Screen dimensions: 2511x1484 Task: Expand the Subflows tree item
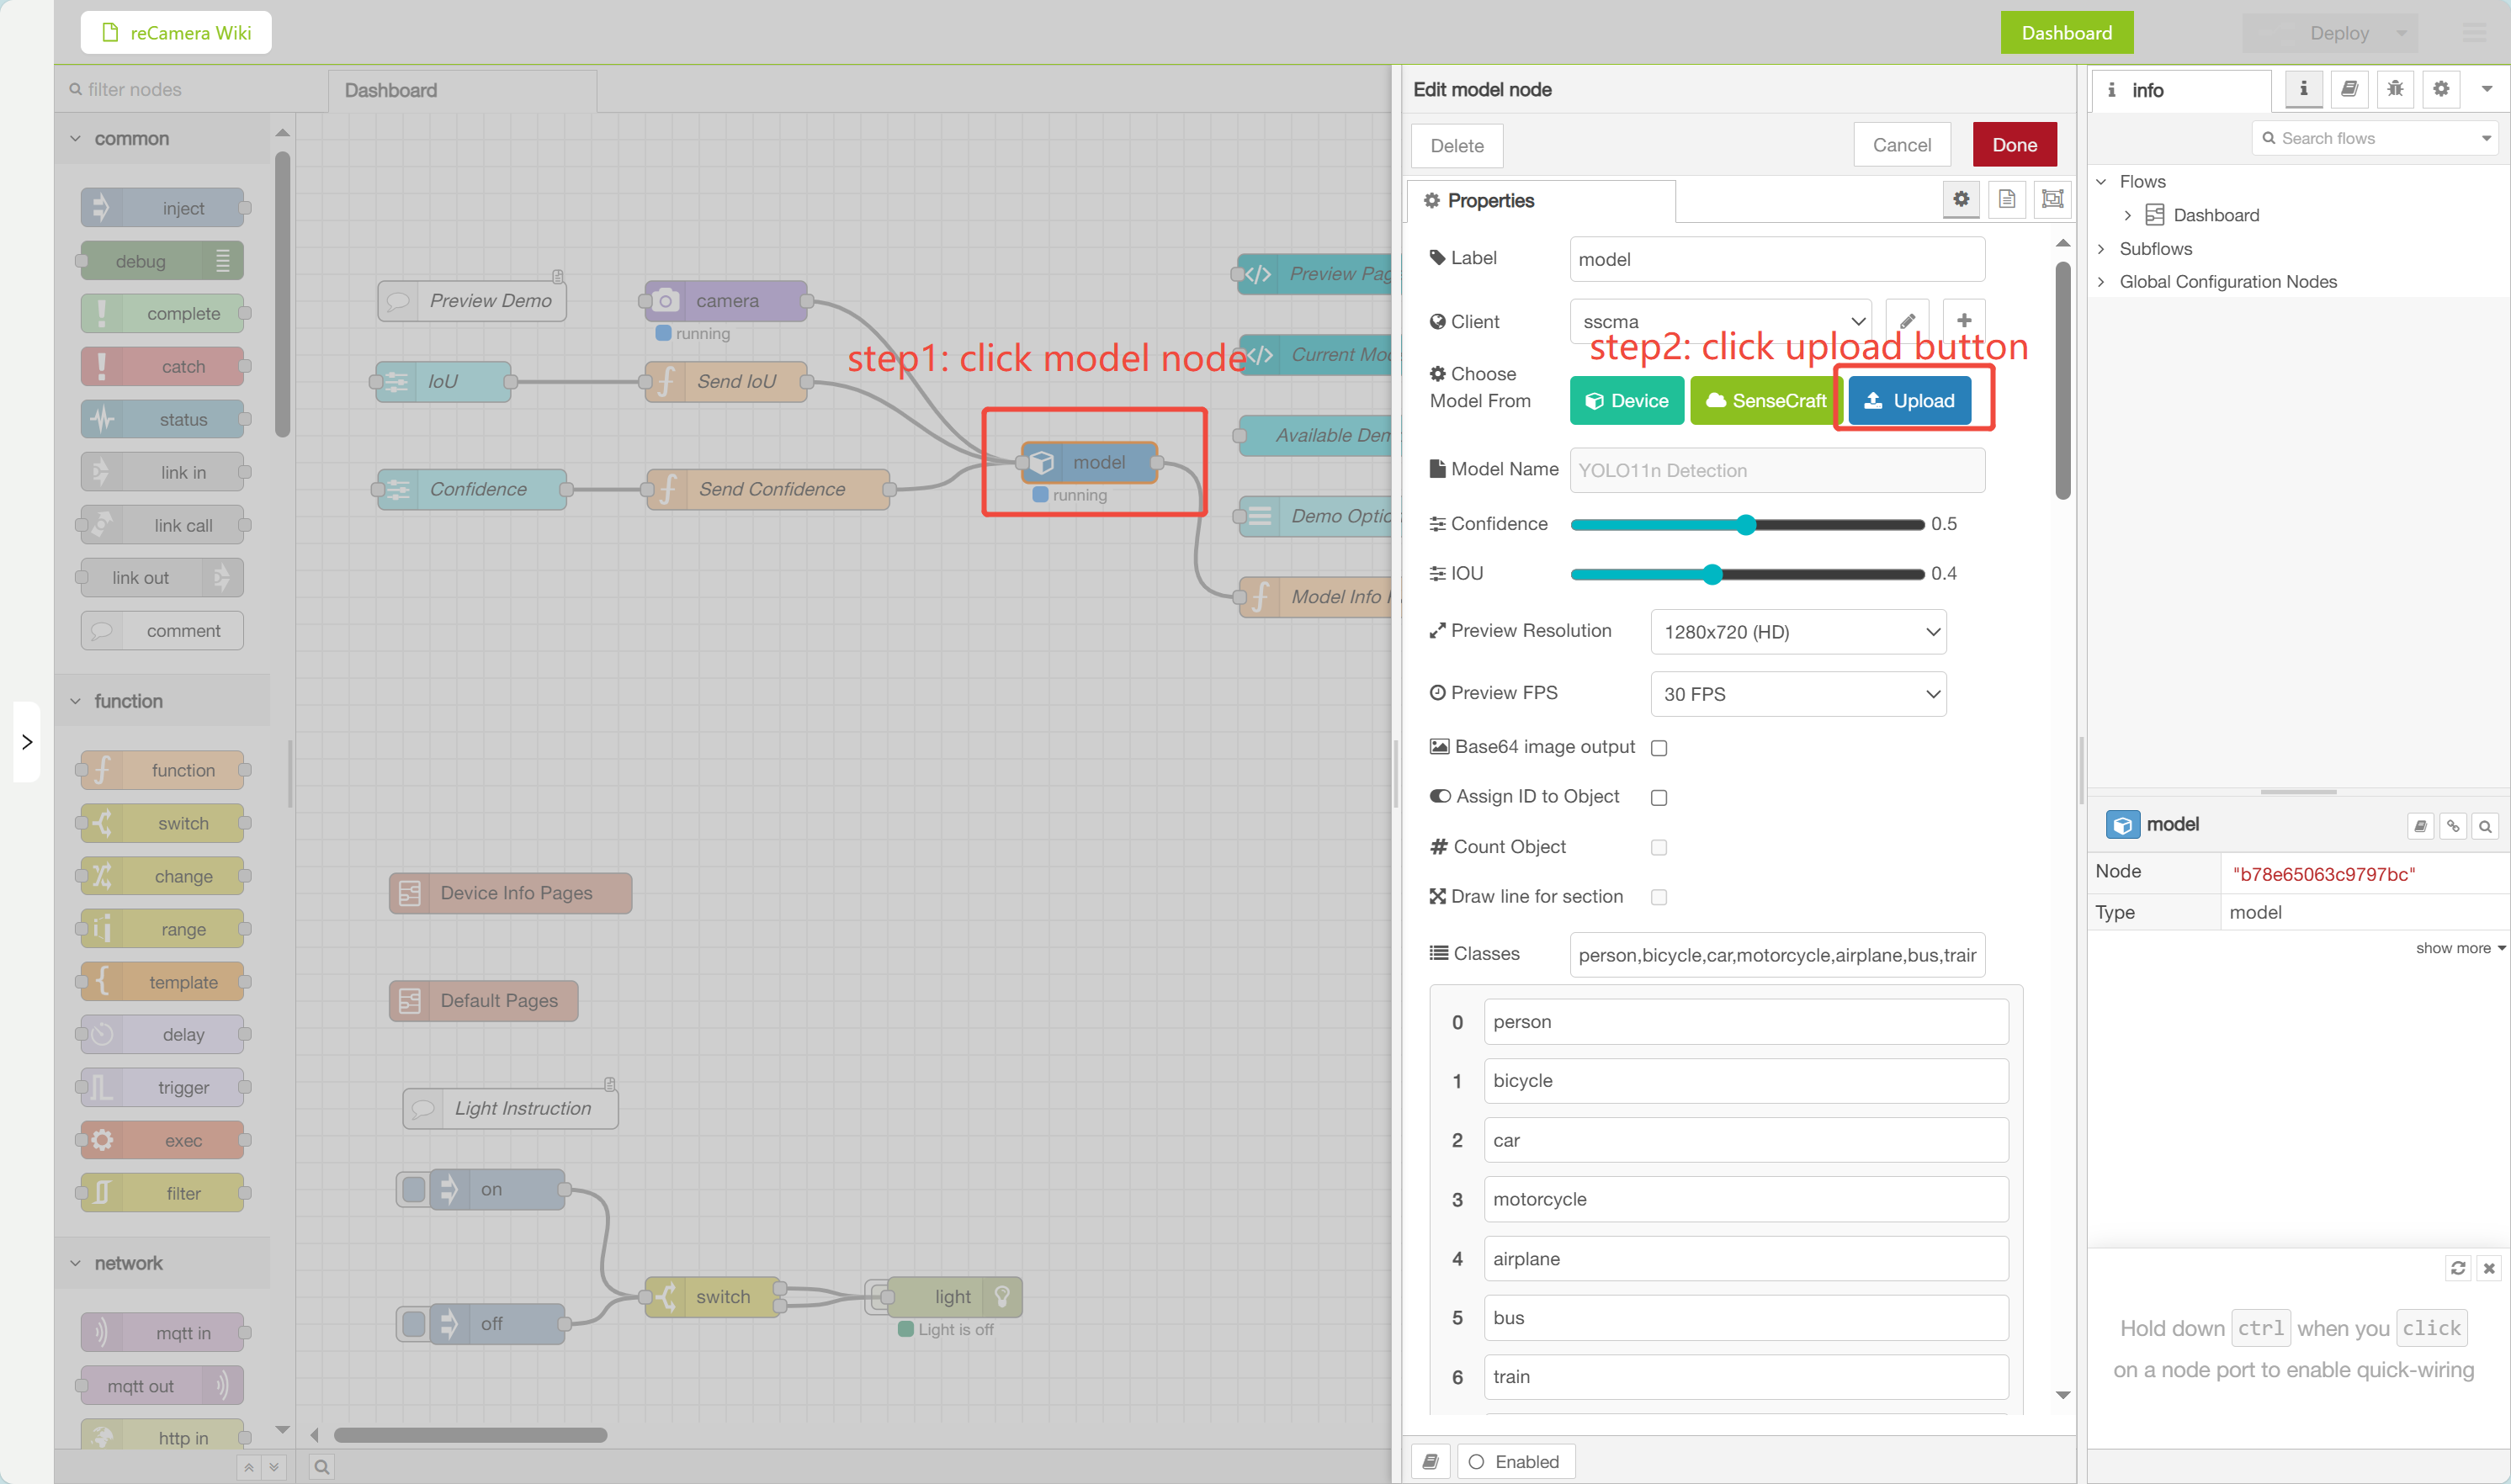(2101, 249)
